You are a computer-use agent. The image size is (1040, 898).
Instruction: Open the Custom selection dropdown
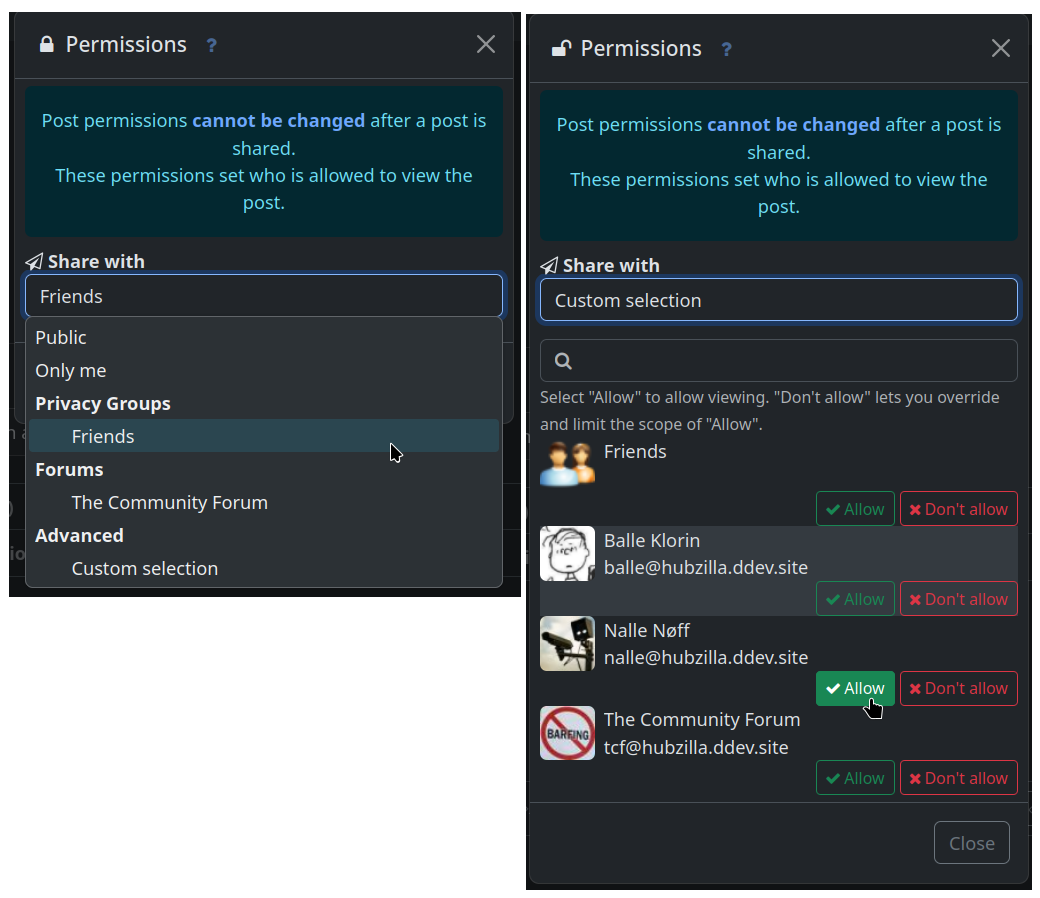tap(779, 299)
